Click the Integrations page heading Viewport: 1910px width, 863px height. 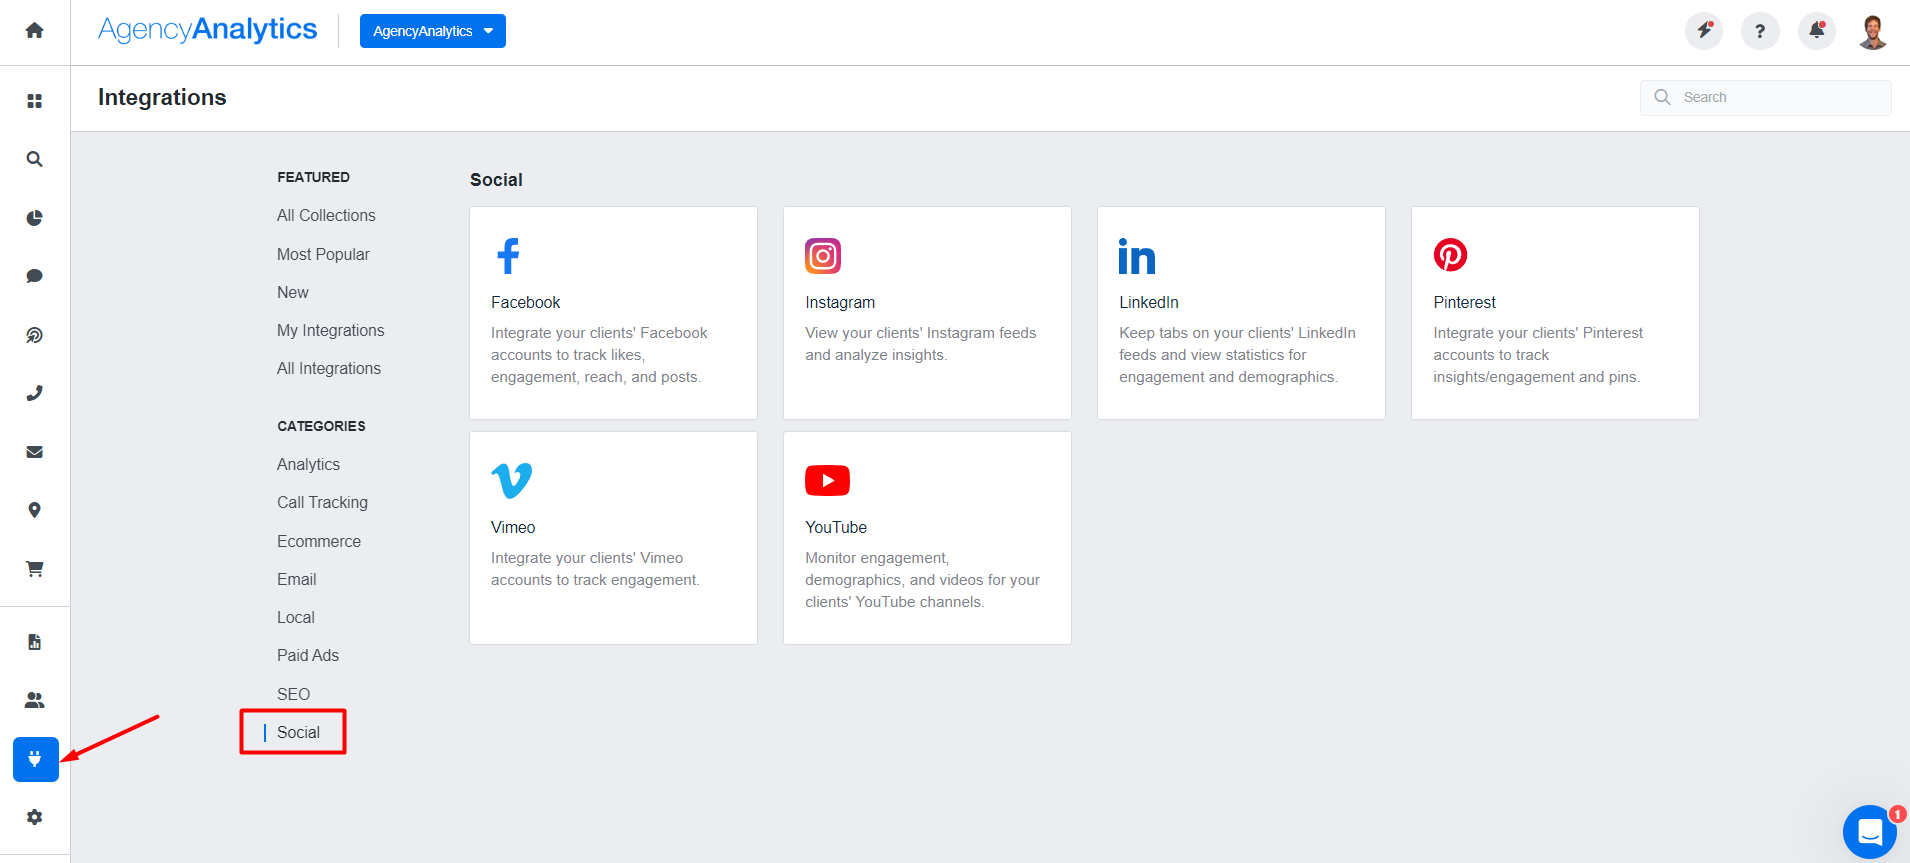[162, 97]
